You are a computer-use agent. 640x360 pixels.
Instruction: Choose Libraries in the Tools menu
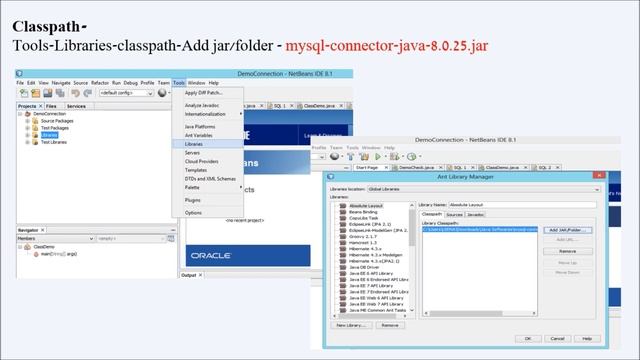208,144
